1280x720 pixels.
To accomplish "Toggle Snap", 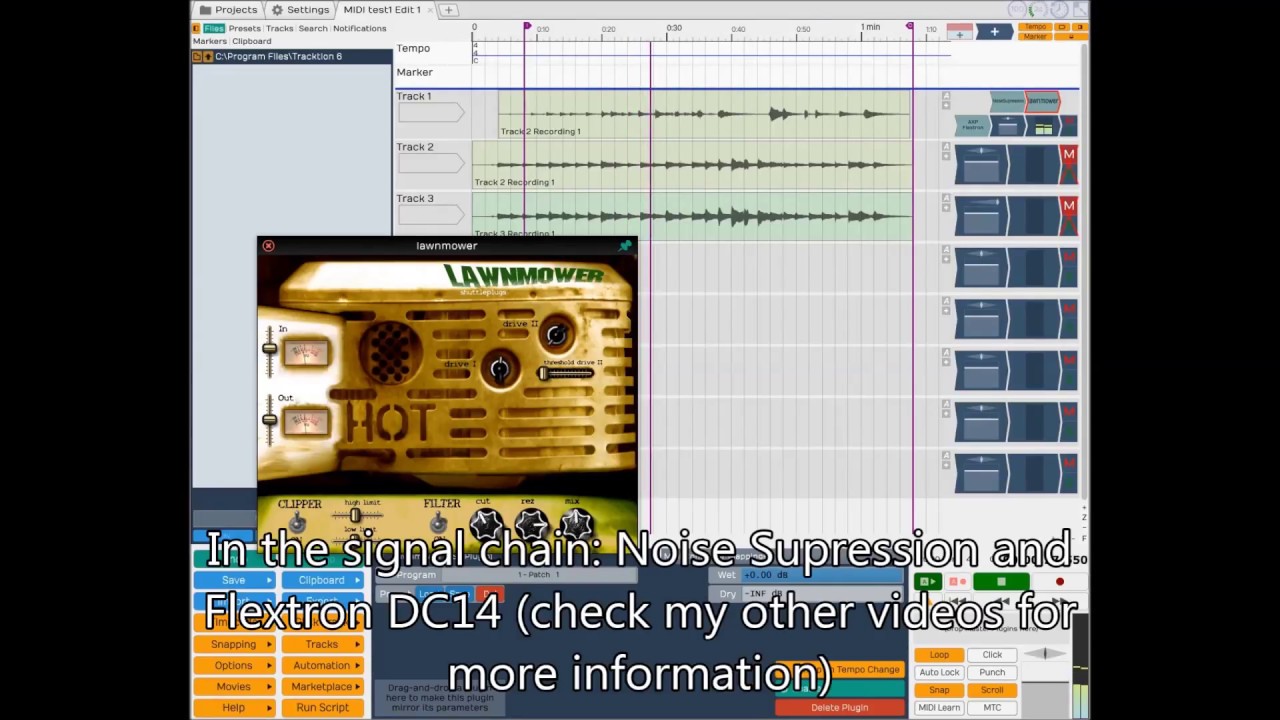I will click(x=939, y=690).
